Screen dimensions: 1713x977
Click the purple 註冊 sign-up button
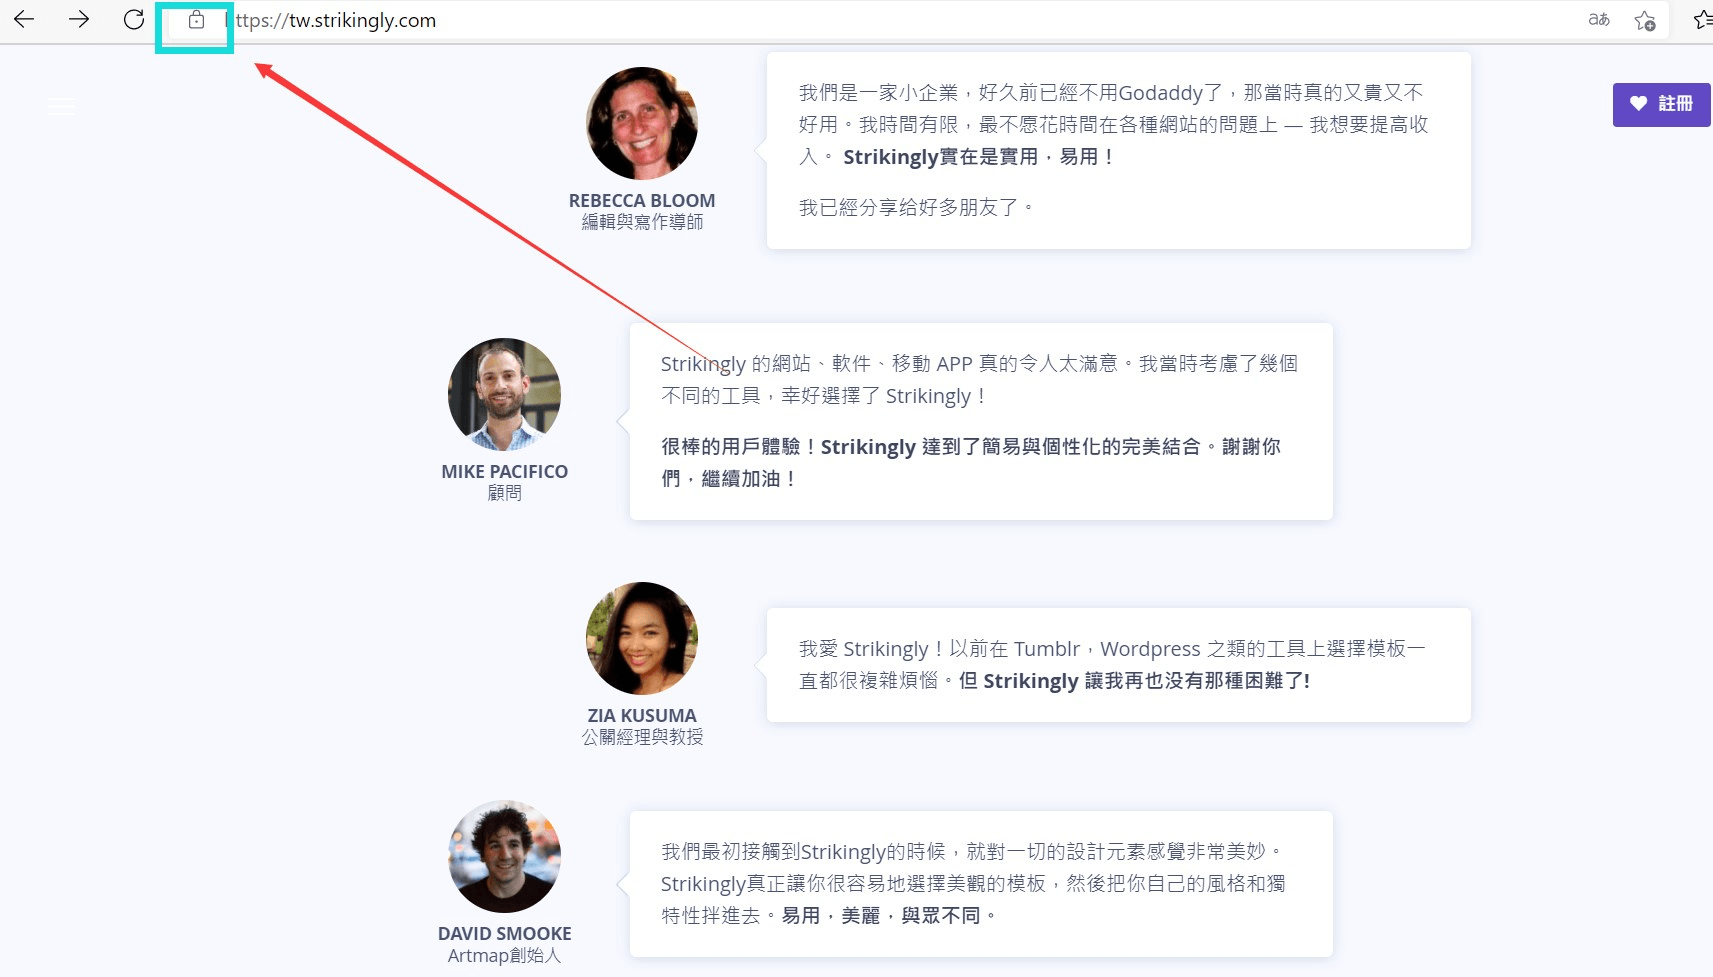[x=1661, y=104]
